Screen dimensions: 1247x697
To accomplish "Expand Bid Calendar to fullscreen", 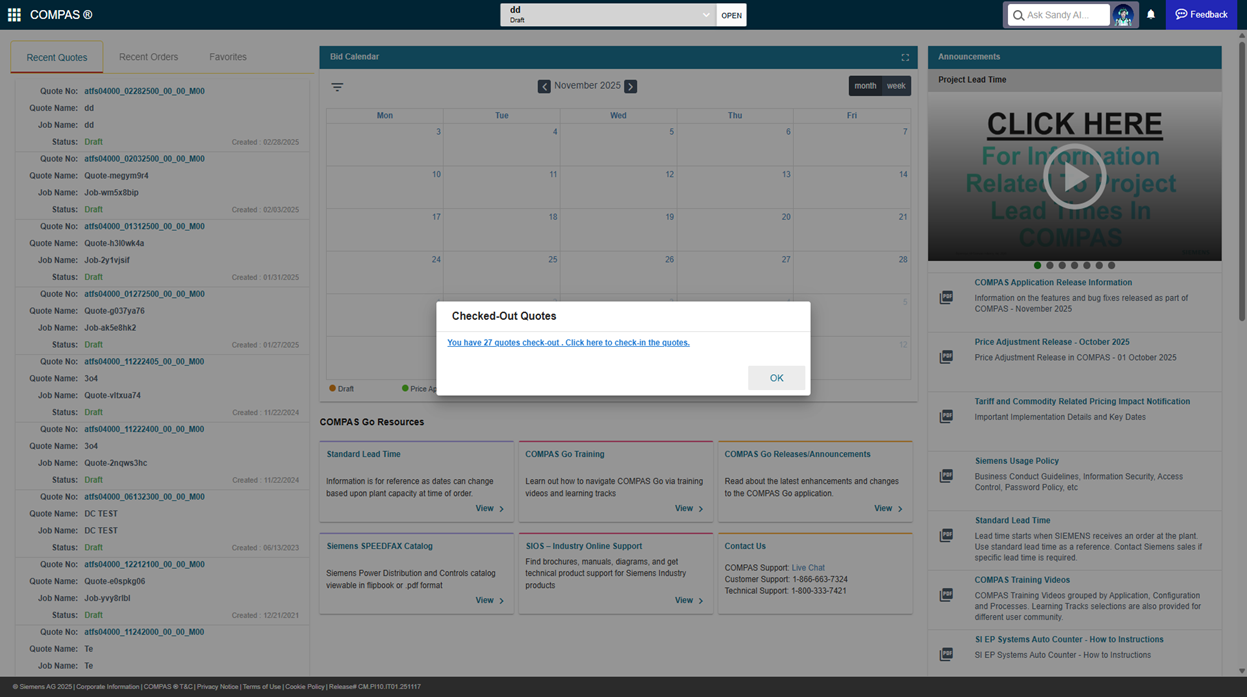I will (905, 58).
